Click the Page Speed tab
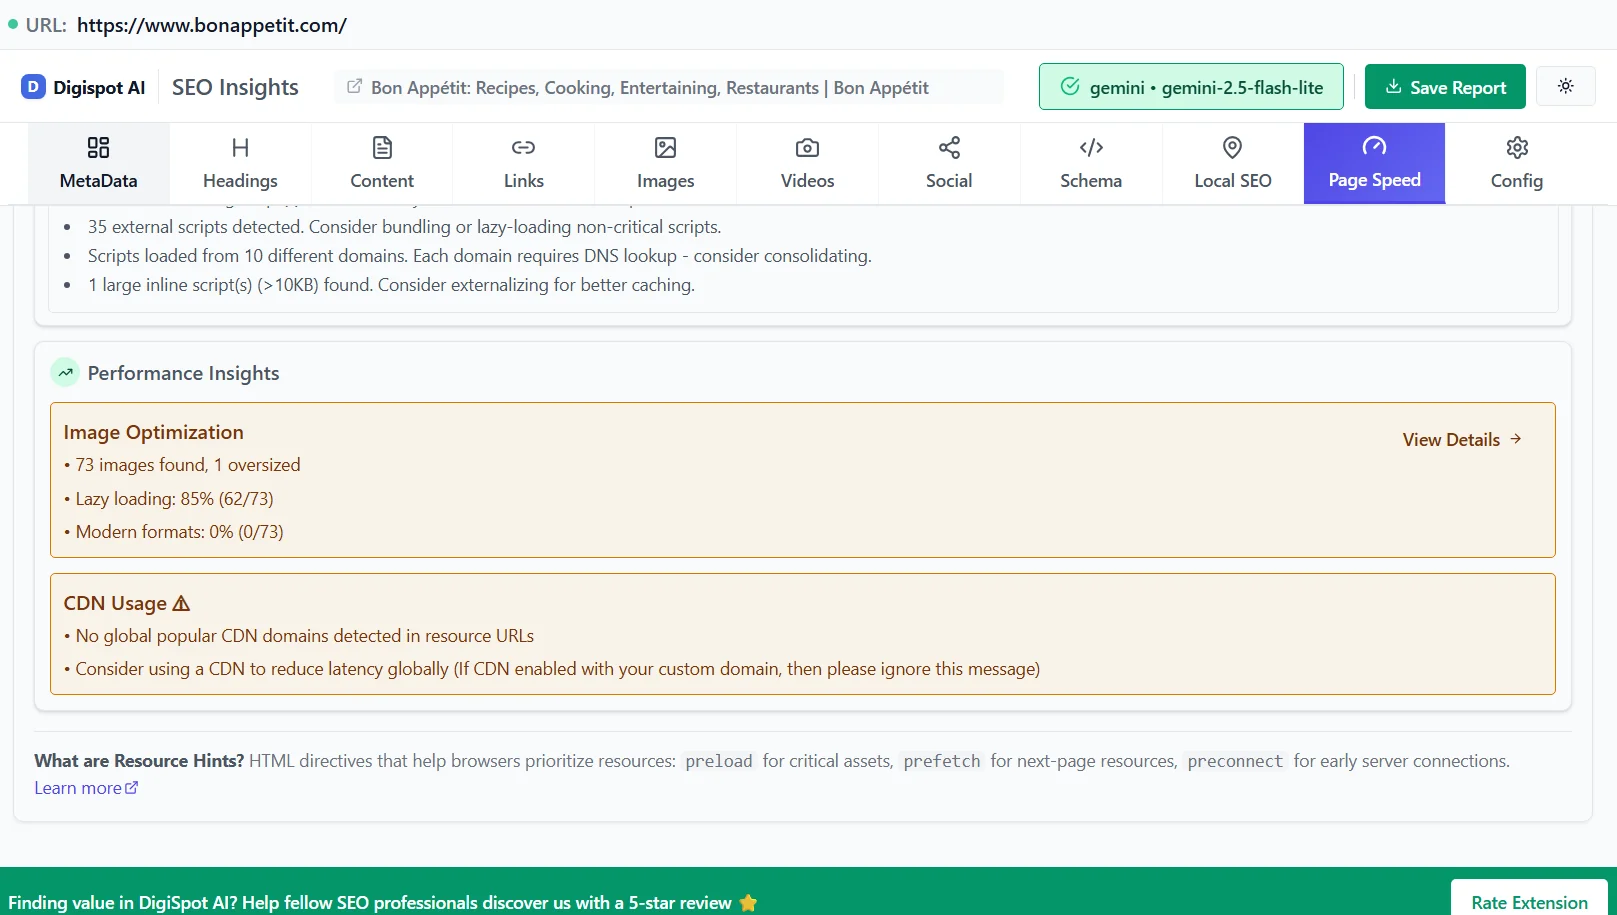The image size is (1617, 915). (1374, 163)
